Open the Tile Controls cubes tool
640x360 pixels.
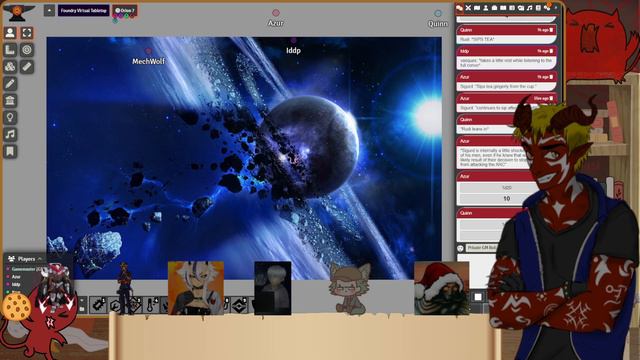(10, 67)
